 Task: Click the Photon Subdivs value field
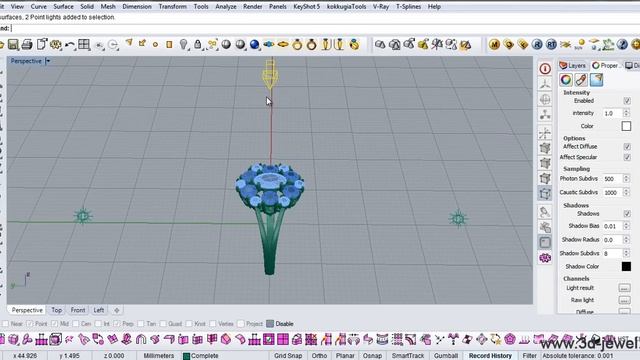[612, 179]
